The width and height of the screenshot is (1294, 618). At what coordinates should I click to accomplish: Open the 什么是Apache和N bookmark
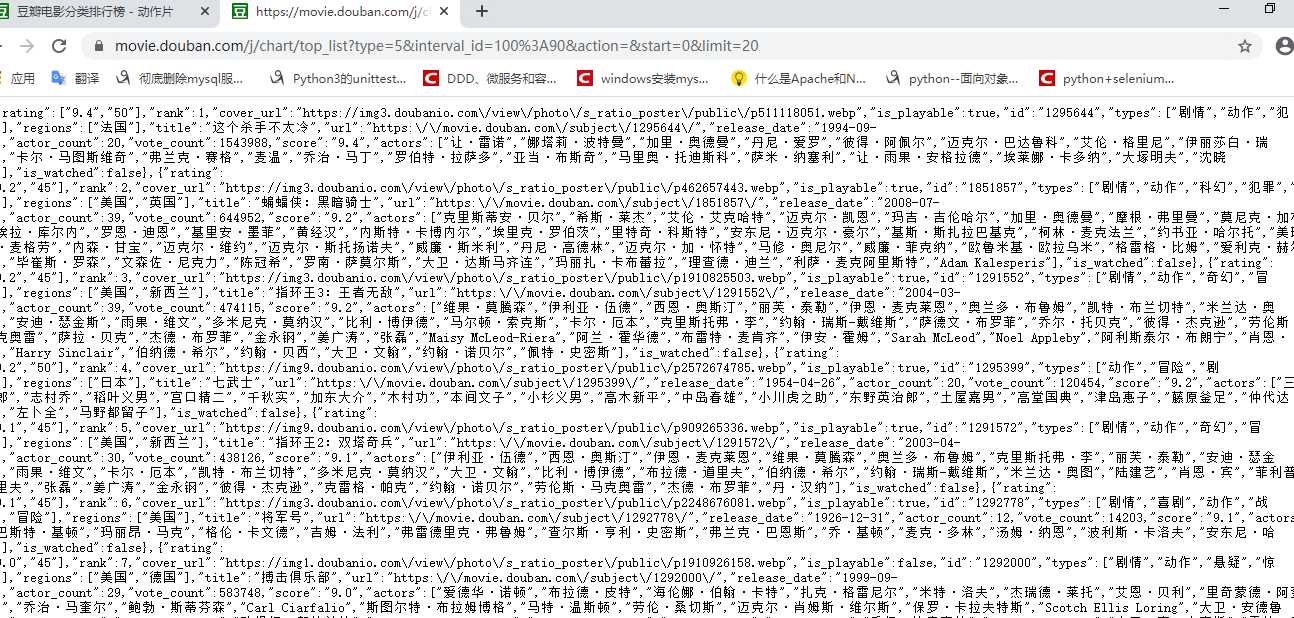point(799,78)
